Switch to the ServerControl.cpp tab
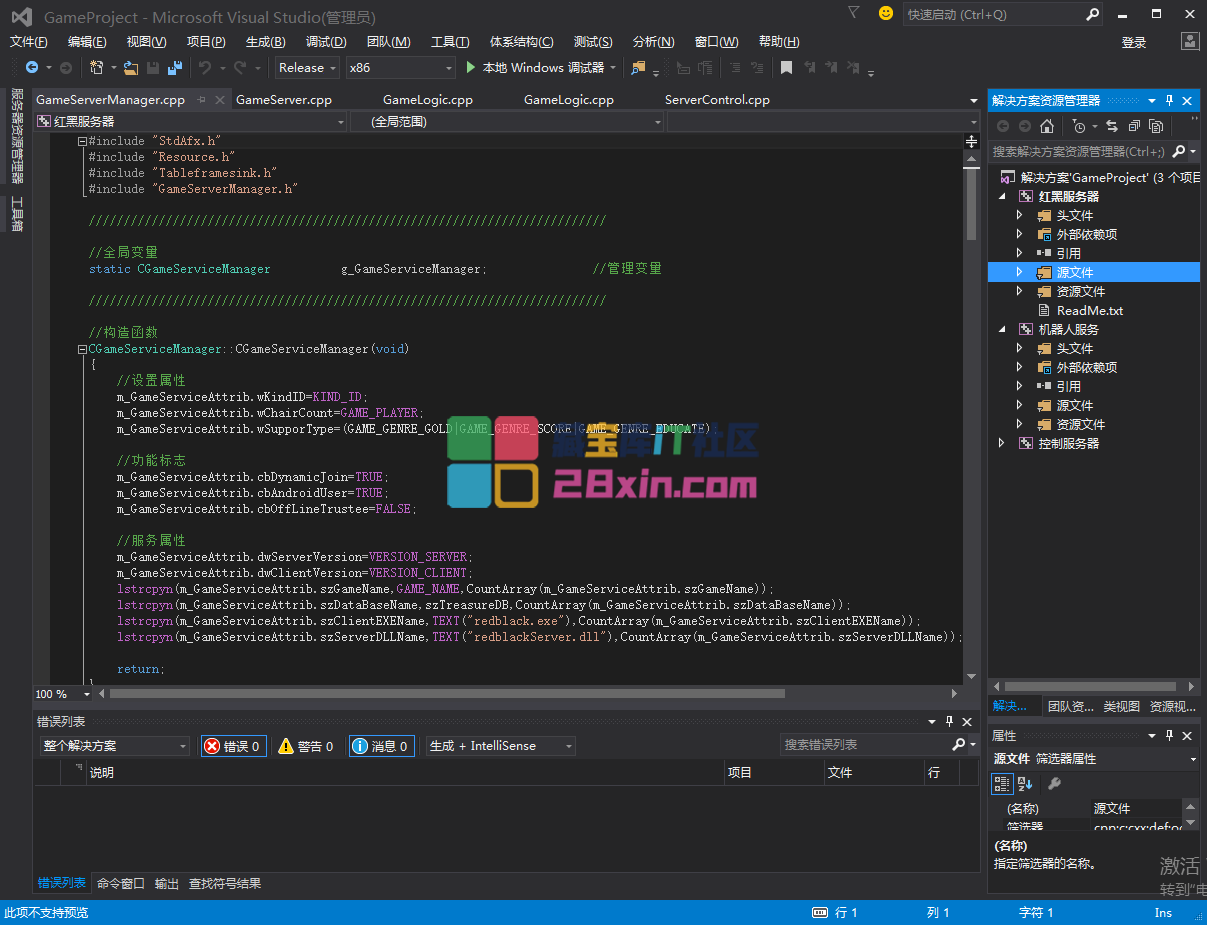1207x925 pixels. [x=717, y=100]
